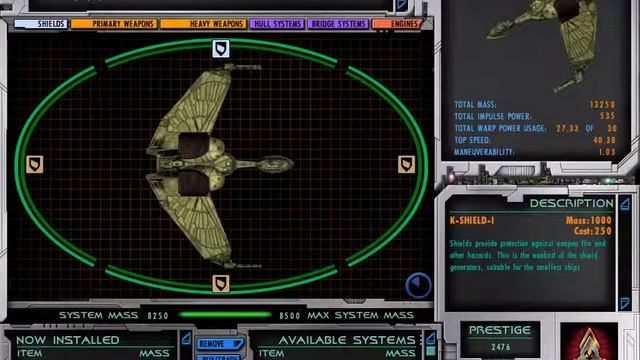The width and height of the screenshot is (640, 360).
Task: Click the Prestige value 2476
Action: (x=500, y=347)
